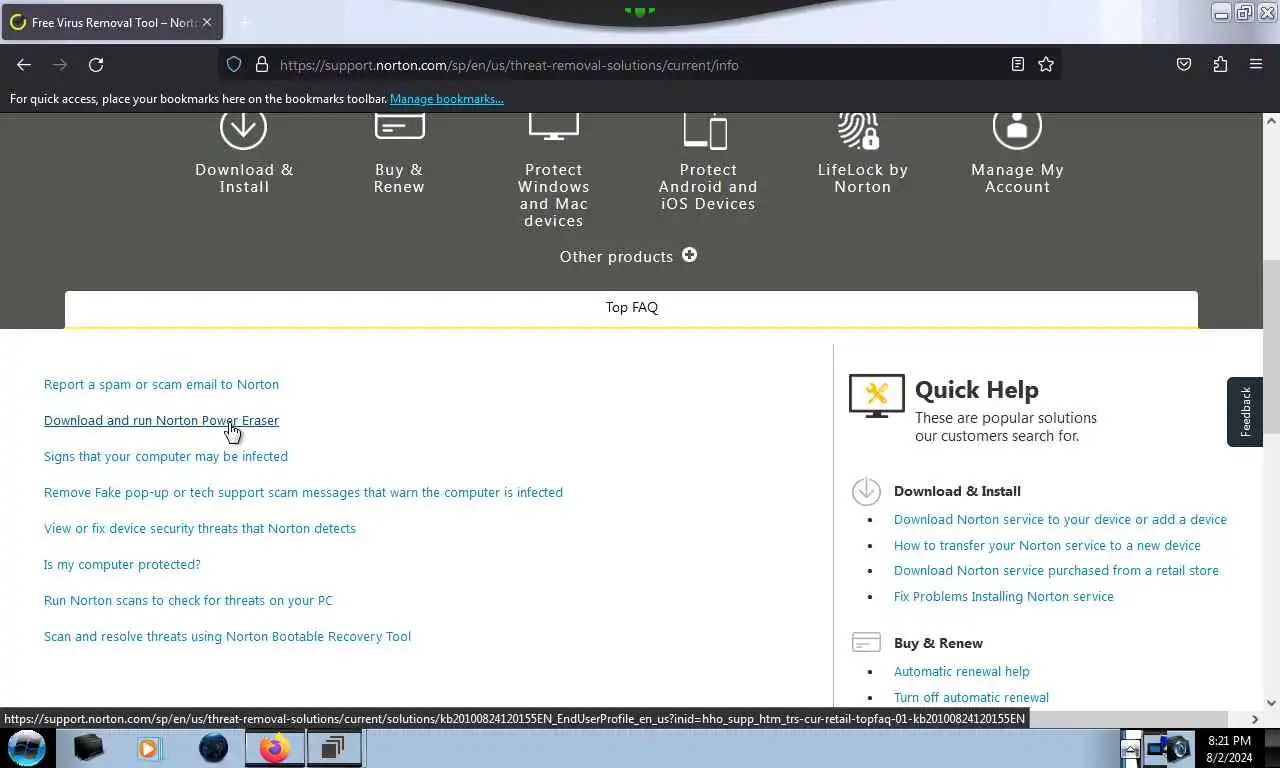
Task: Open Signs that your computer may be infected
Action: 166,456
